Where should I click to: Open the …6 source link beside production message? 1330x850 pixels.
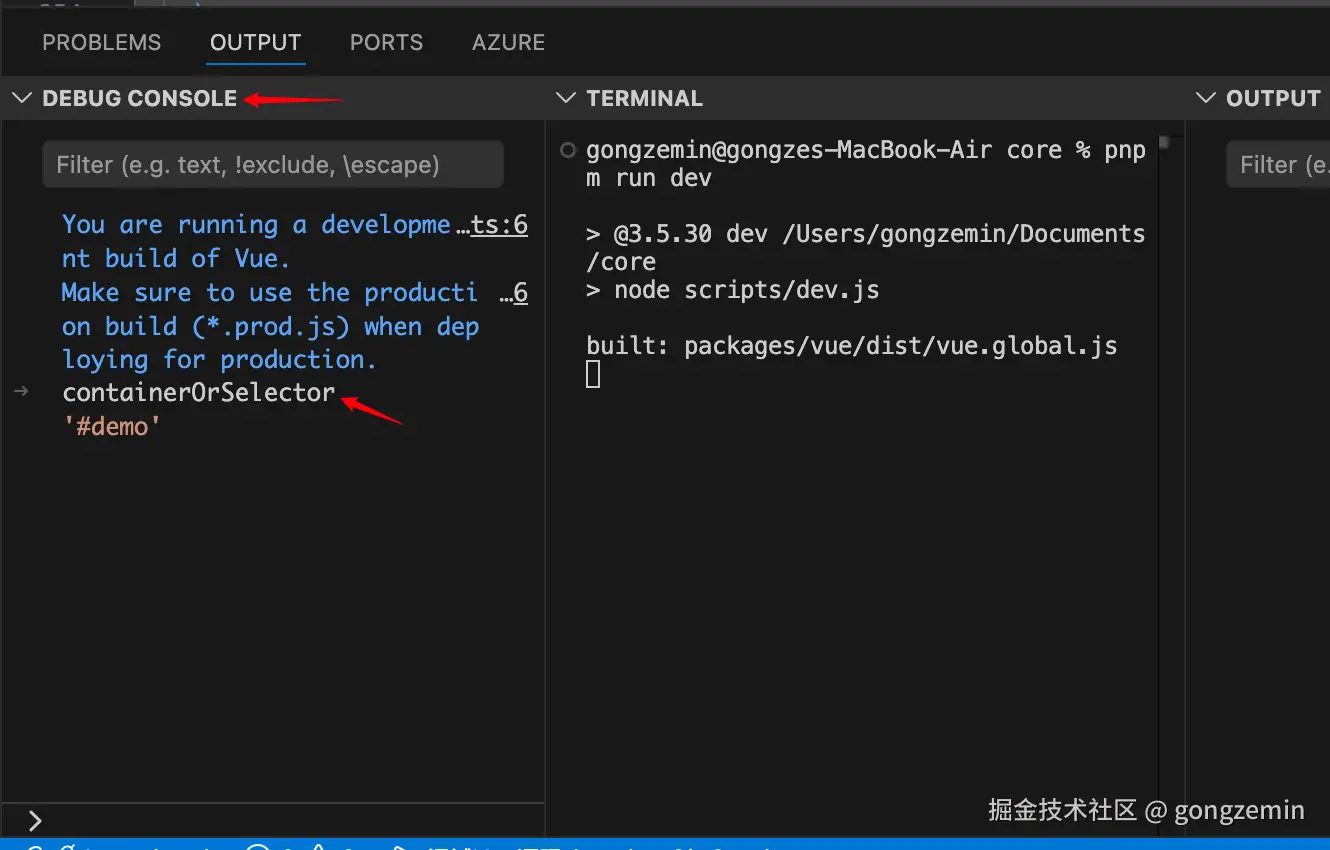(513, 293)
